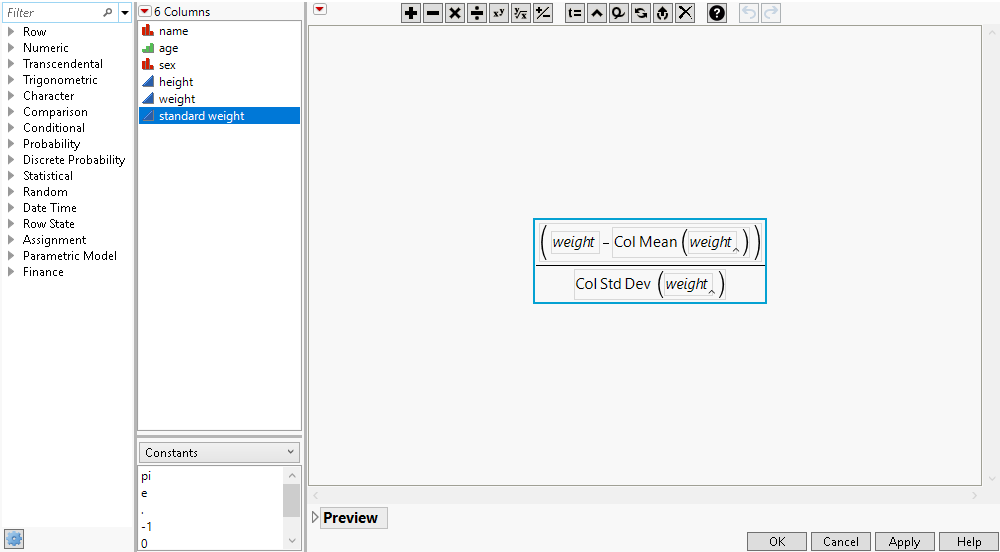The height and width of the screenshot is (552, 1000).
Task: Click constants list scrollbar up arrow
Action: pyautogui.click(x=292, y=476)
